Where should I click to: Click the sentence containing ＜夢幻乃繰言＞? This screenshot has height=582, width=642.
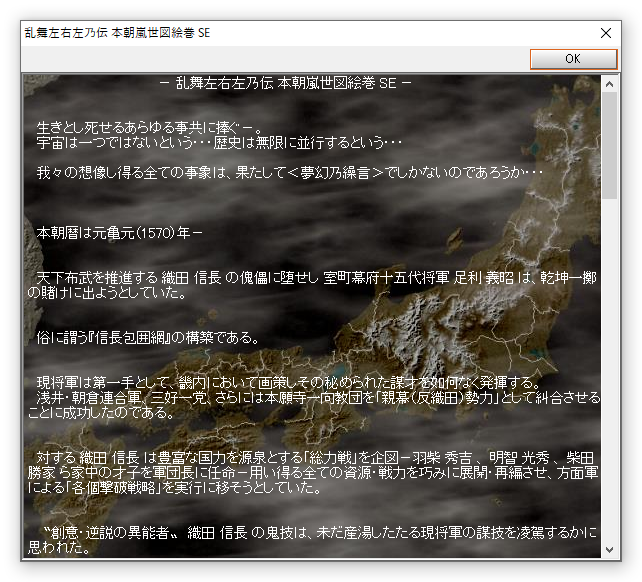(290, 173)
